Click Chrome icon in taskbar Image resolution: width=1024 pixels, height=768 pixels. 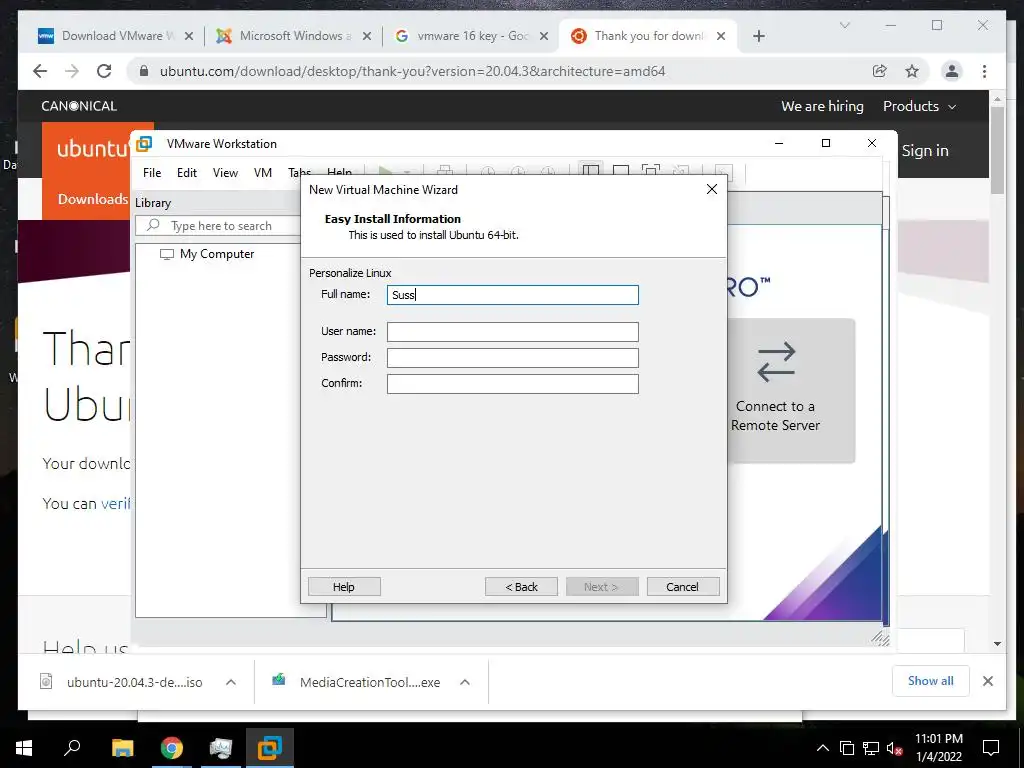point(172,748)
